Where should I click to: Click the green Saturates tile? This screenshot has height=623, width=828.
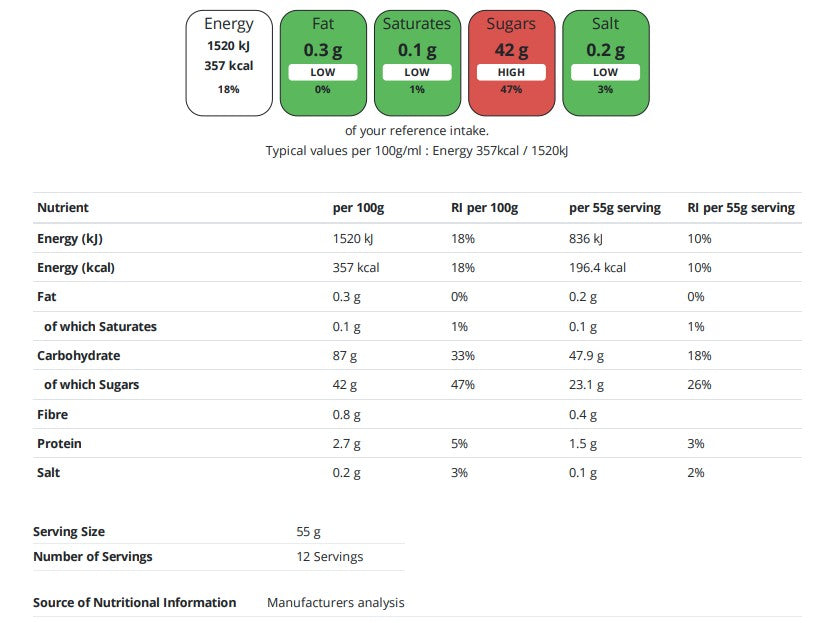(x=417, y=62)
